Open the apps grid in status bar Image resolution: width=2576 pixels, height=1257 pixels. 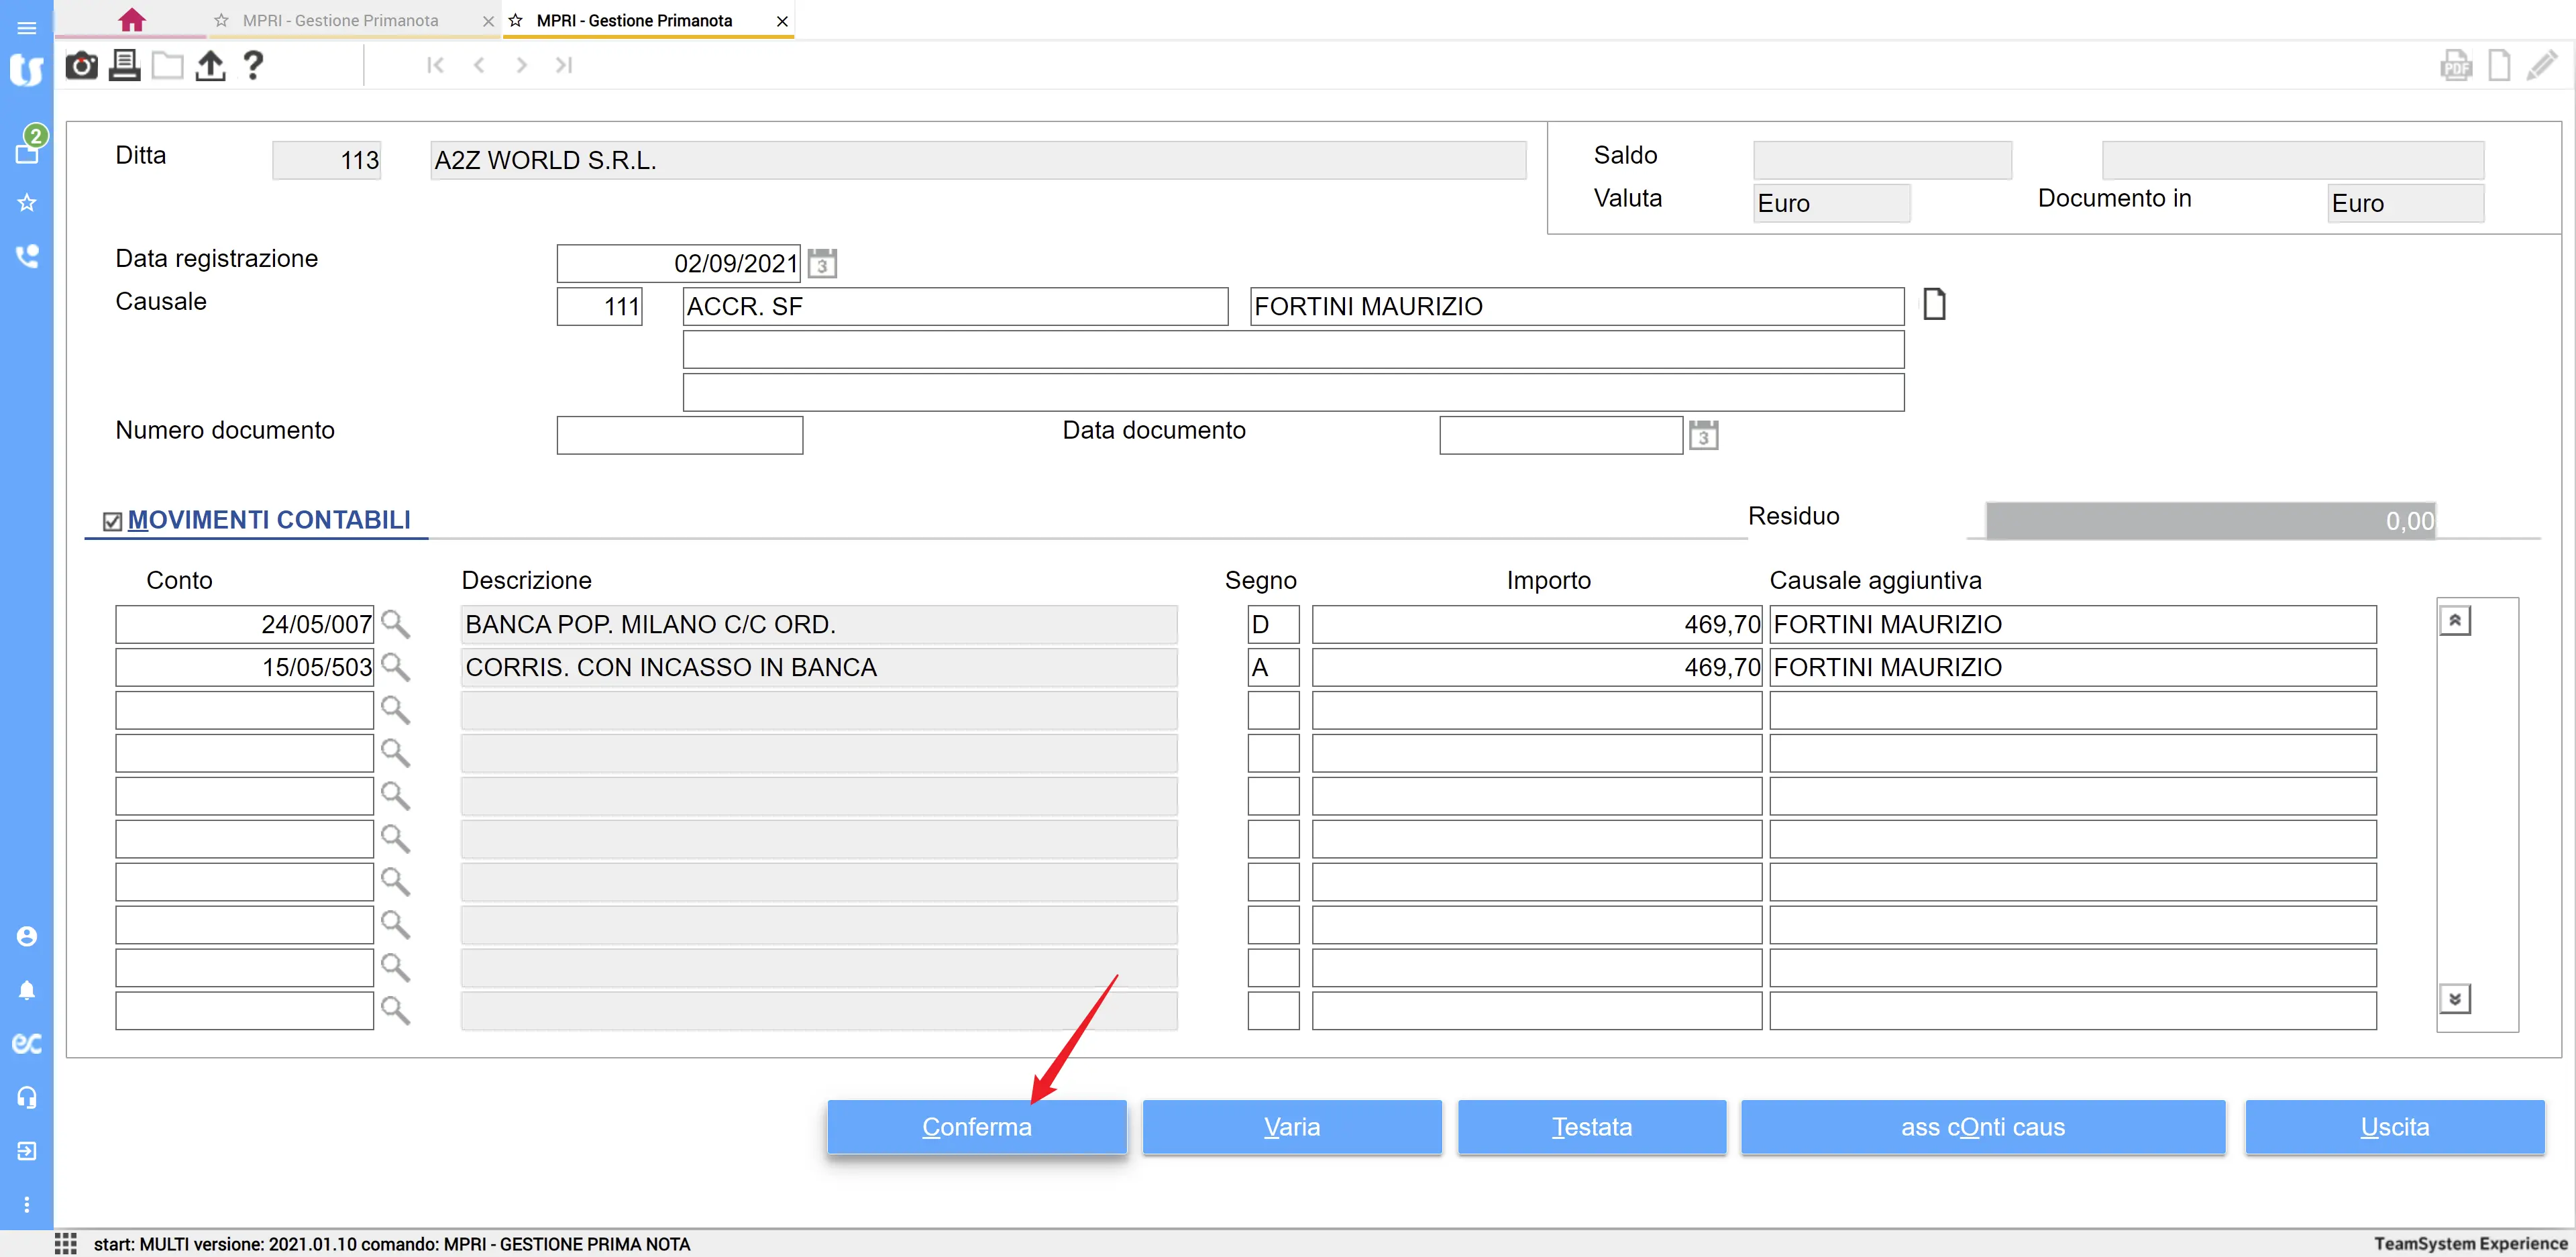66,1243
